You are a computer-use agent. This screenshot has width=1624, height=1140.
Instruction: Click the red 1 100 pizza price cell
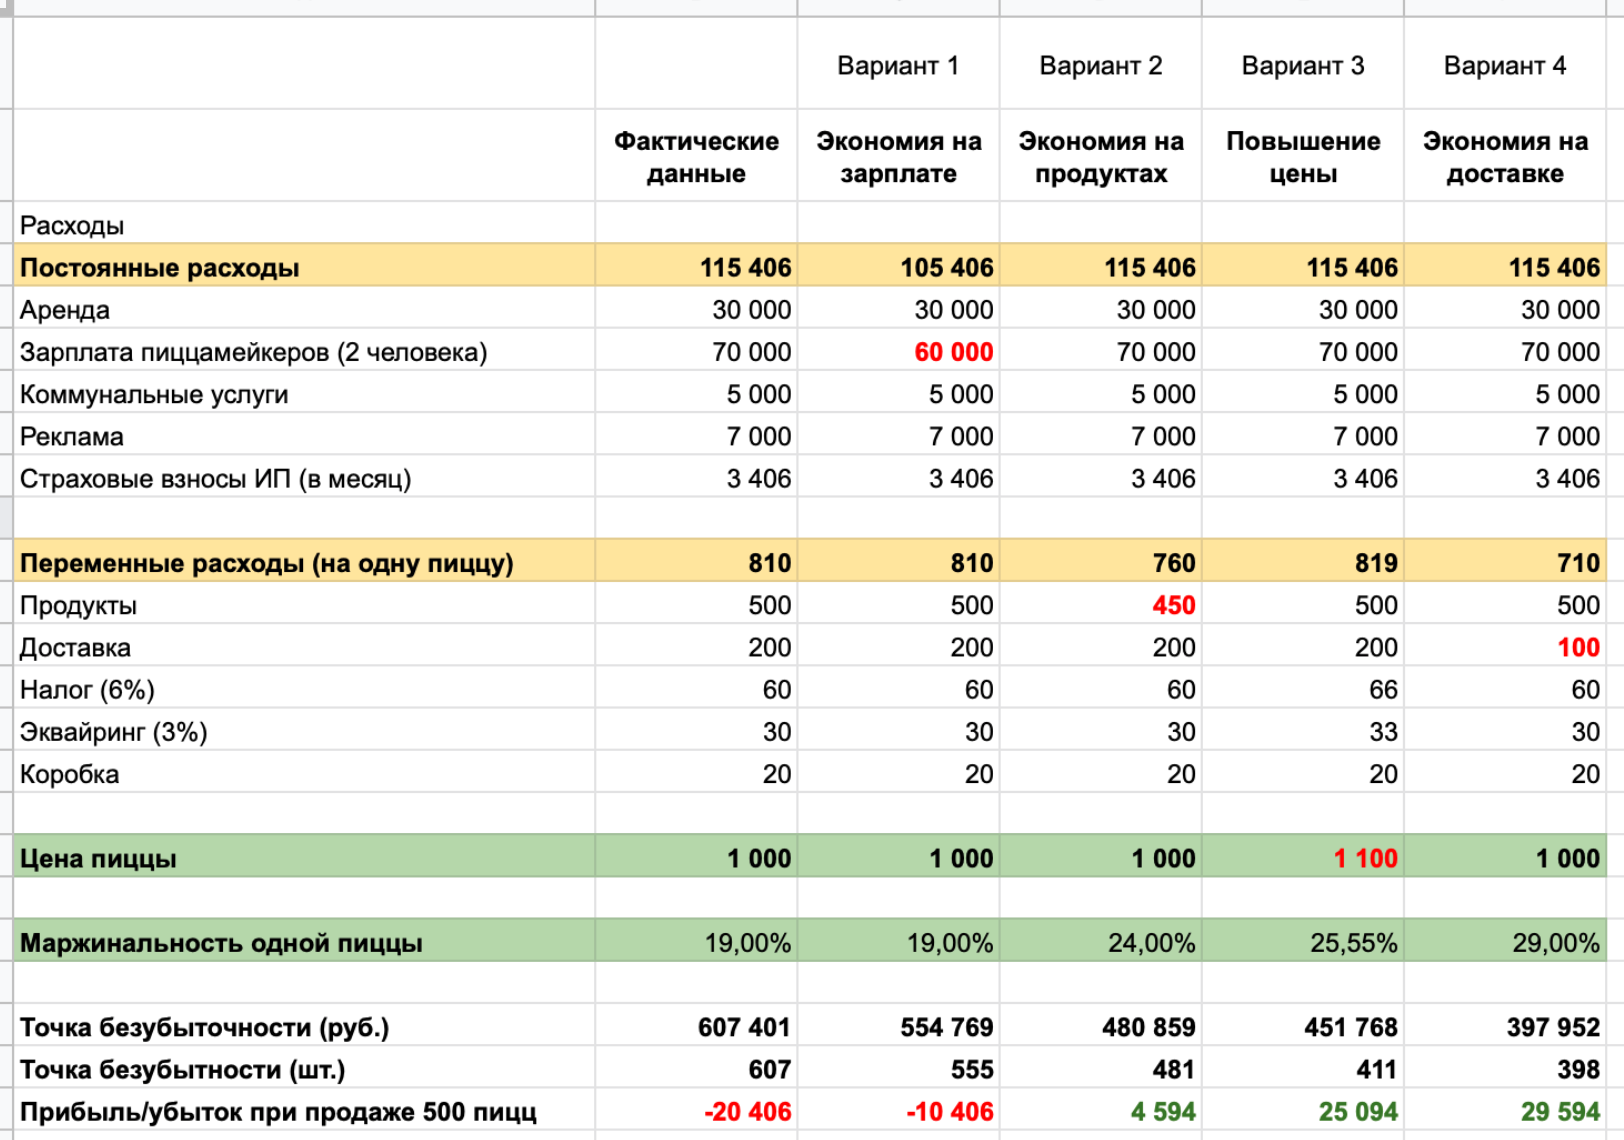(x=1365, y=858)
